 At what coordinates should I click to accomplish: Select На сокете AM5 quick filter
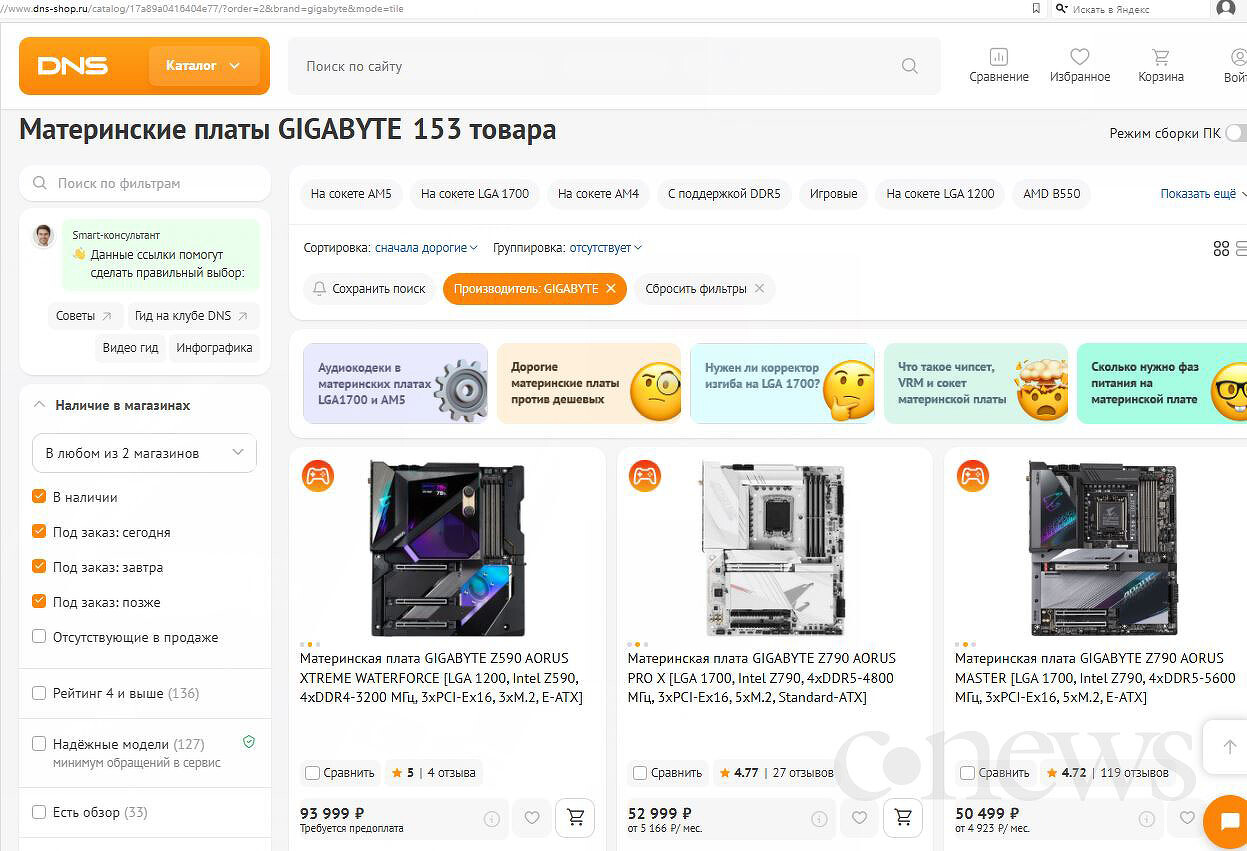pos(351,194)
